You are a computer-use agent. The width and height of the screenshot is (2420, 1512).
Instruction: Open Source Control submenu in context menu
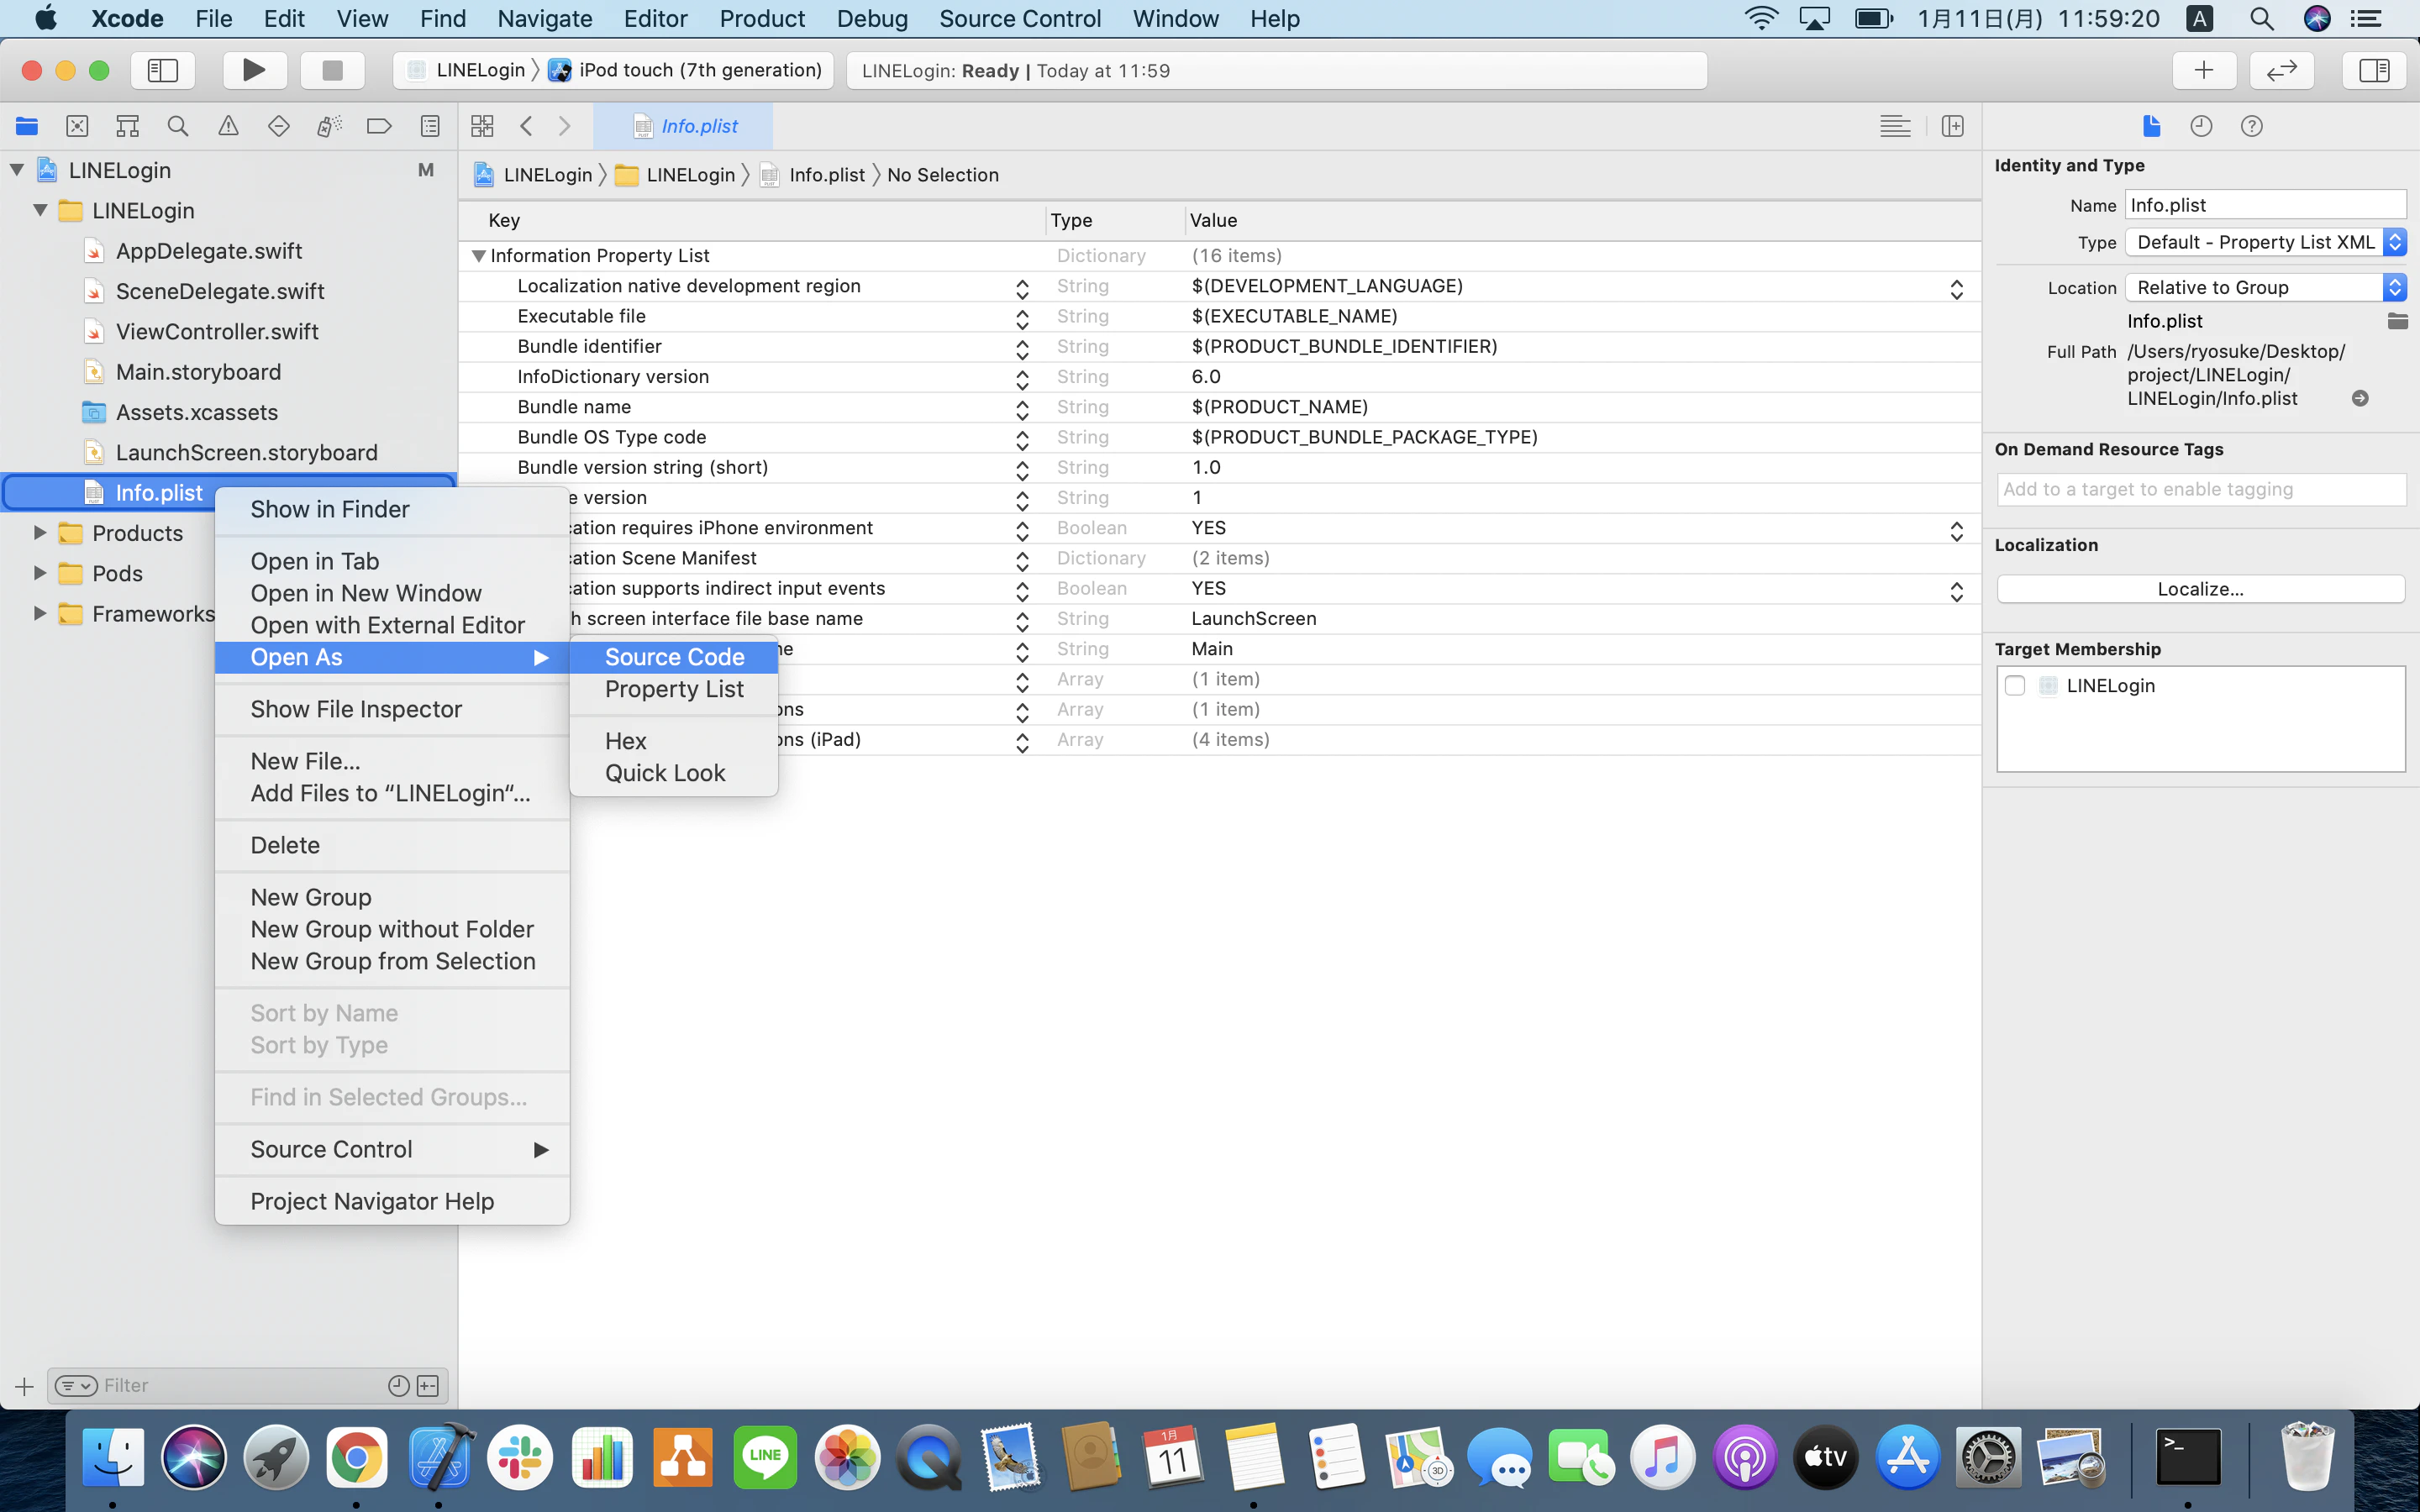point(392,1149)
